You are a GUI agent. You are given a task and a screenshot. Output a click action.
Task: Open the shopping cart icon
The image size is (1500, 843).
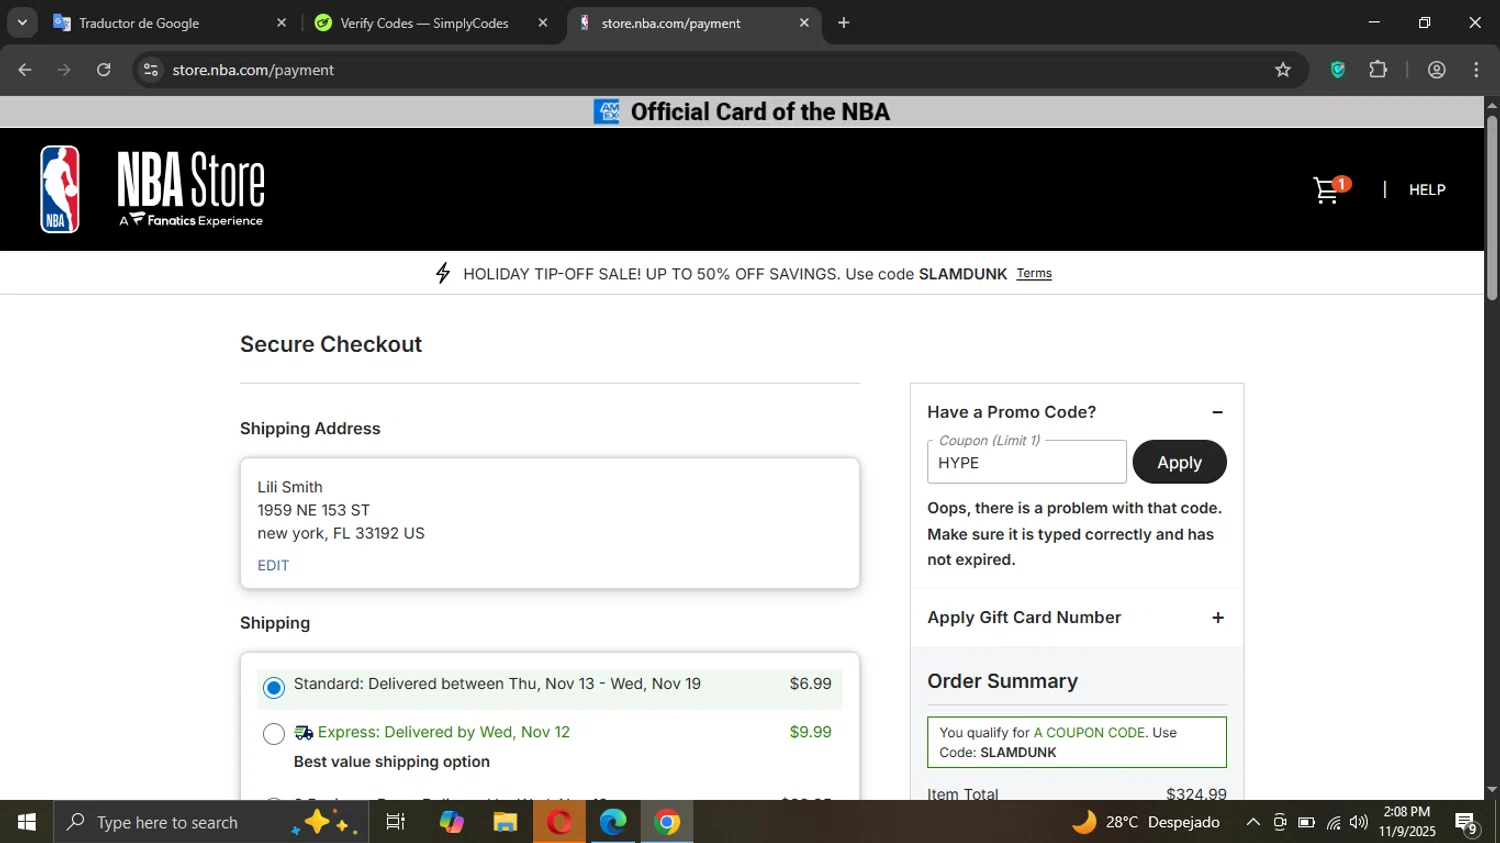tap(1329, 189)
